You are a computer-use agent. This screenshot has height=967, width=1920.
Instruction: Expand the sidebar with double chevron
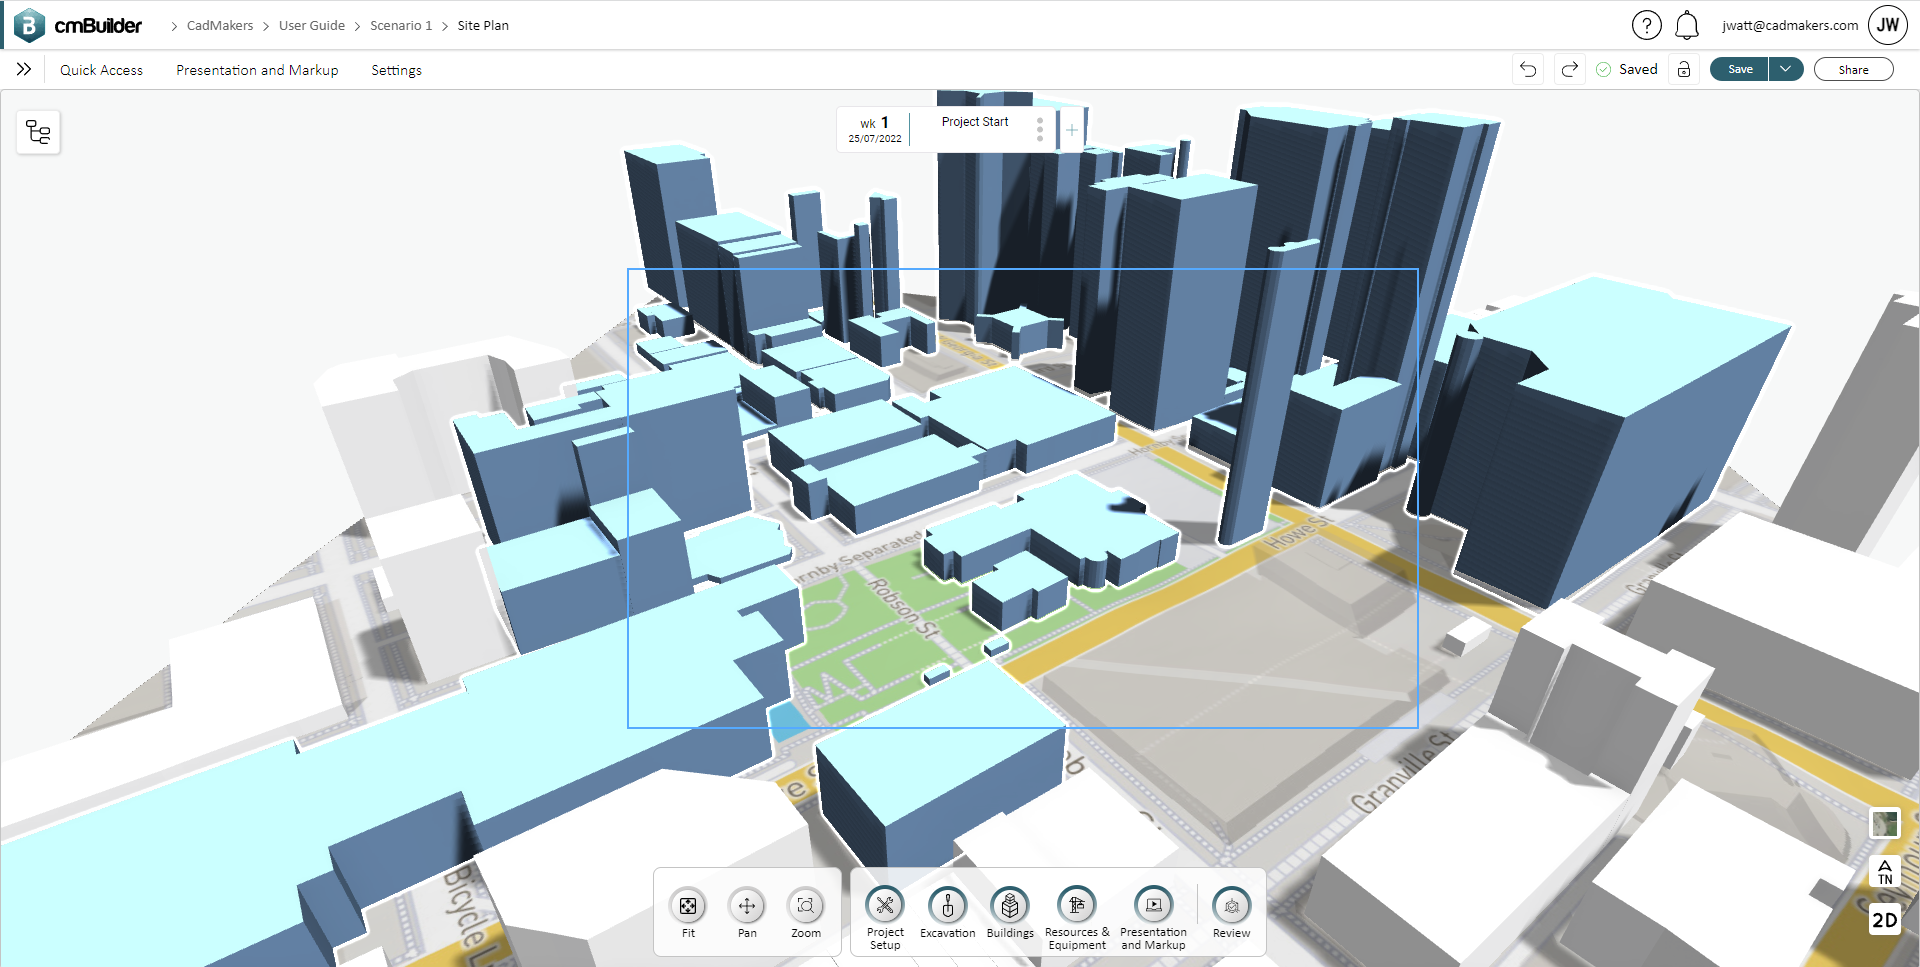click(x=24, y=69)
